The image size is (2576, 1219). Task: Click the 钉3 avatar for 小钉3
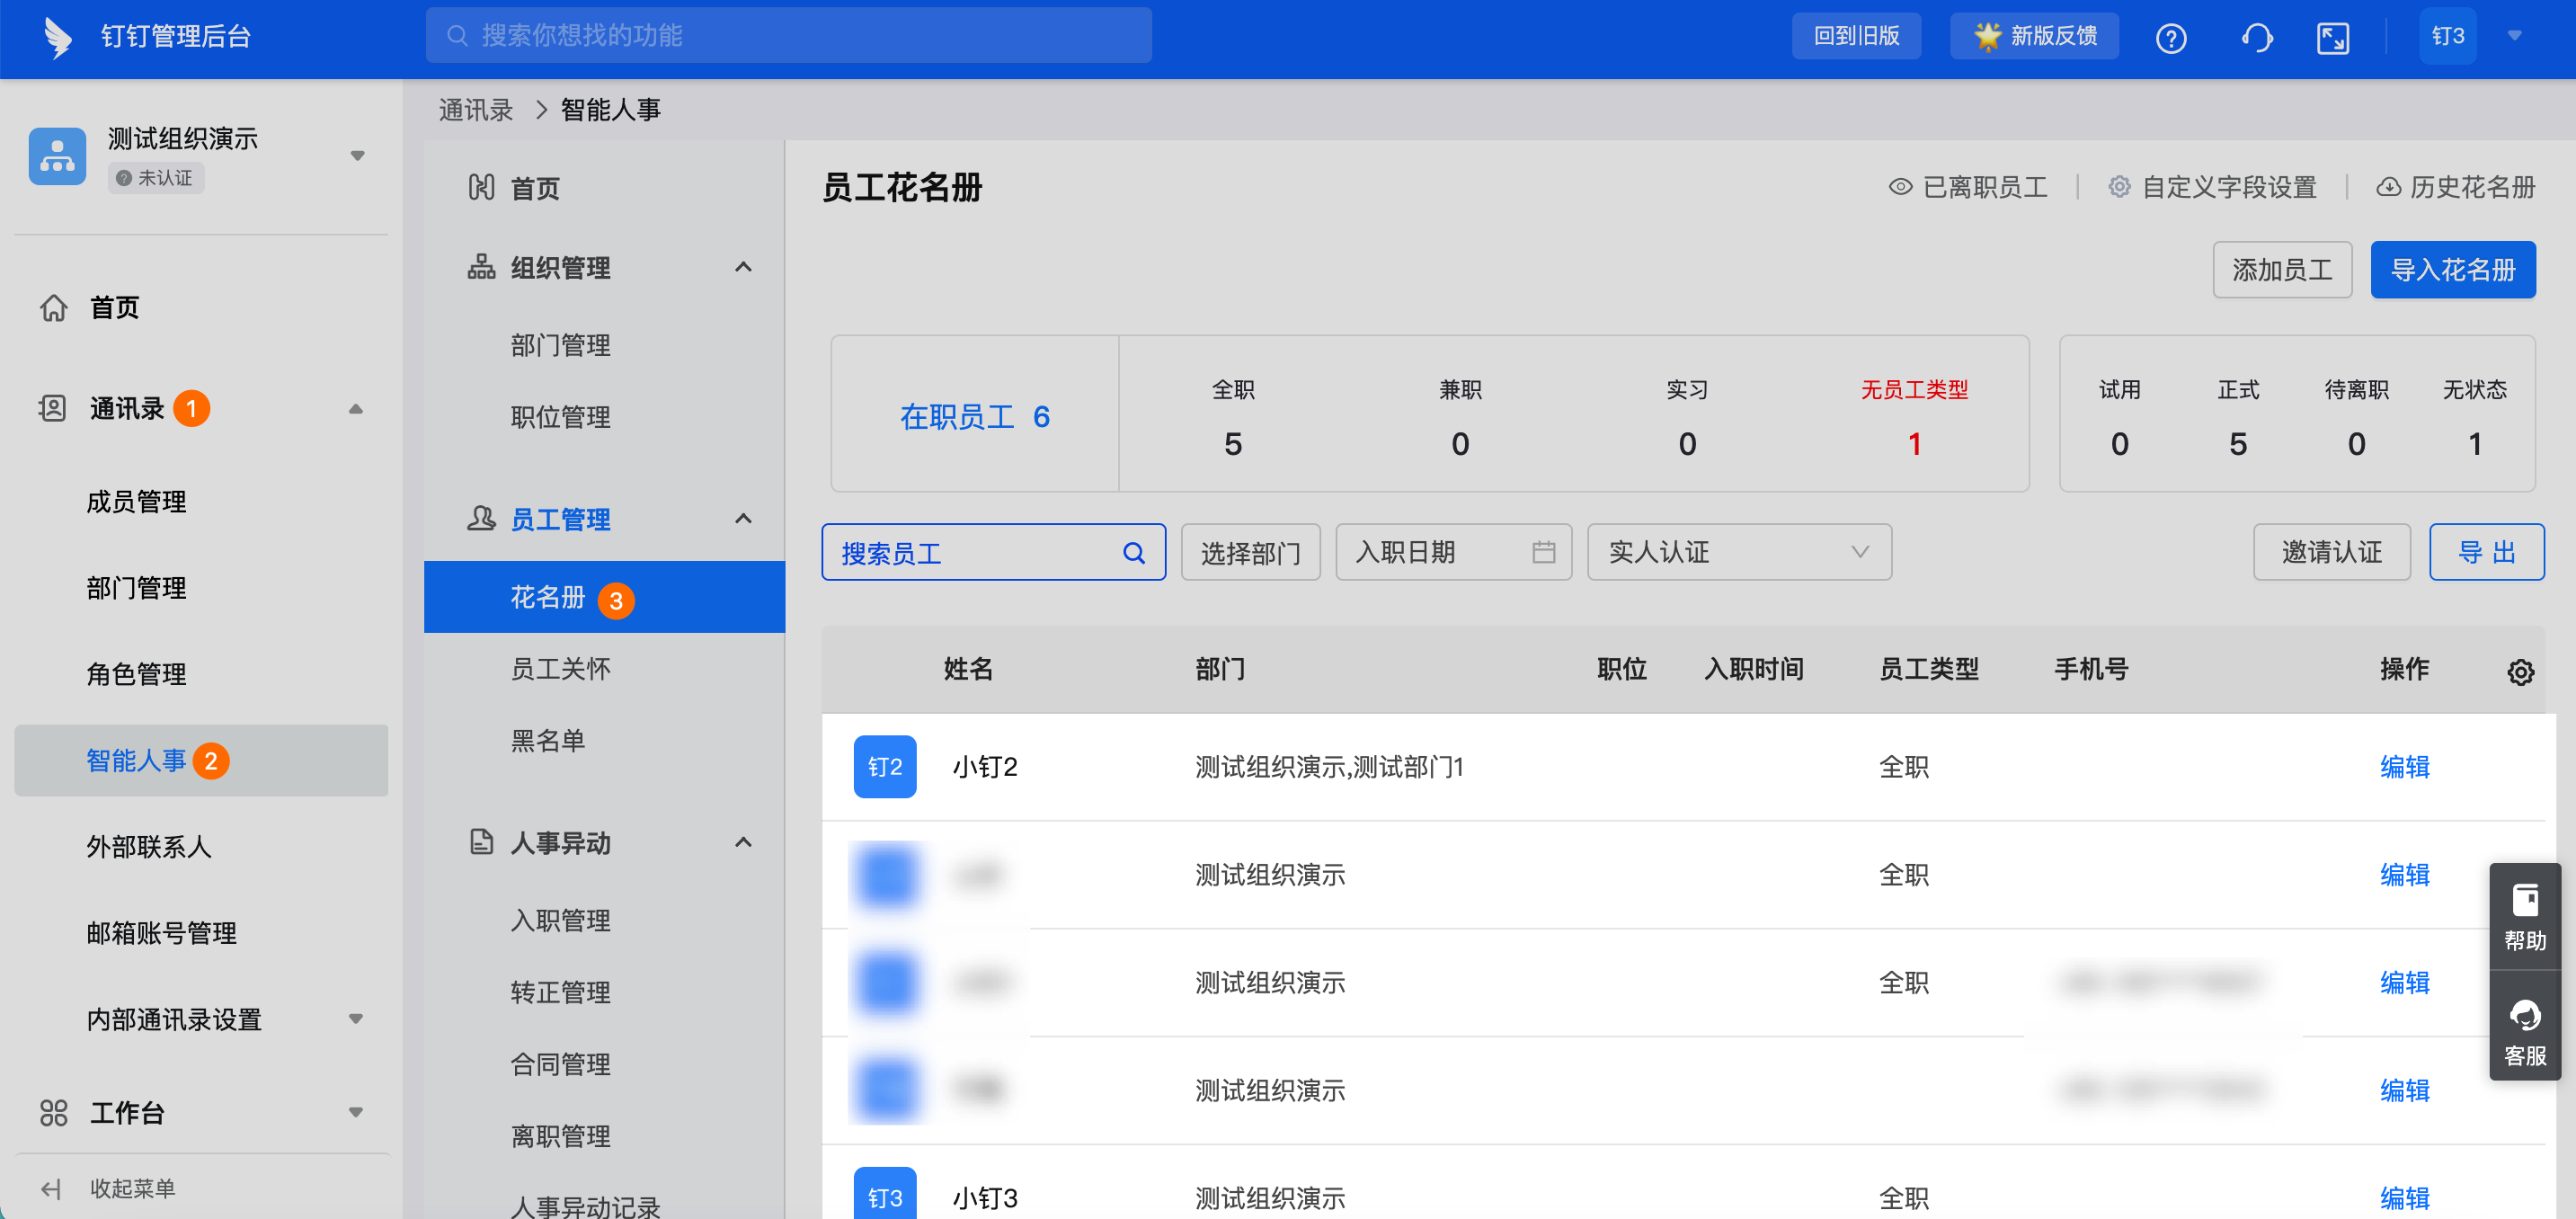point(885,1194)
